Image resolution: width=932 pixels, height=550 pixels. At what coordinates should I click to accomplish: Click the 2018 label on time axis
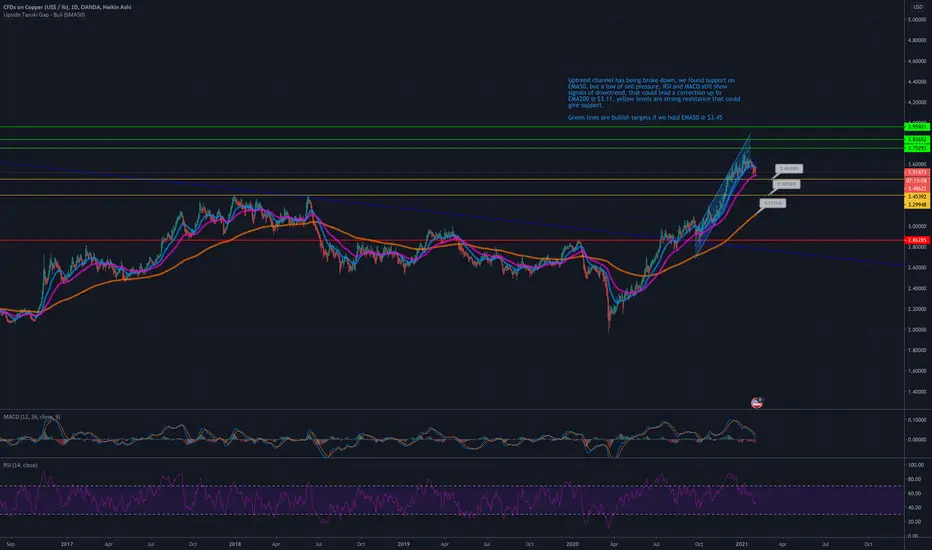[x=235, y=544]
